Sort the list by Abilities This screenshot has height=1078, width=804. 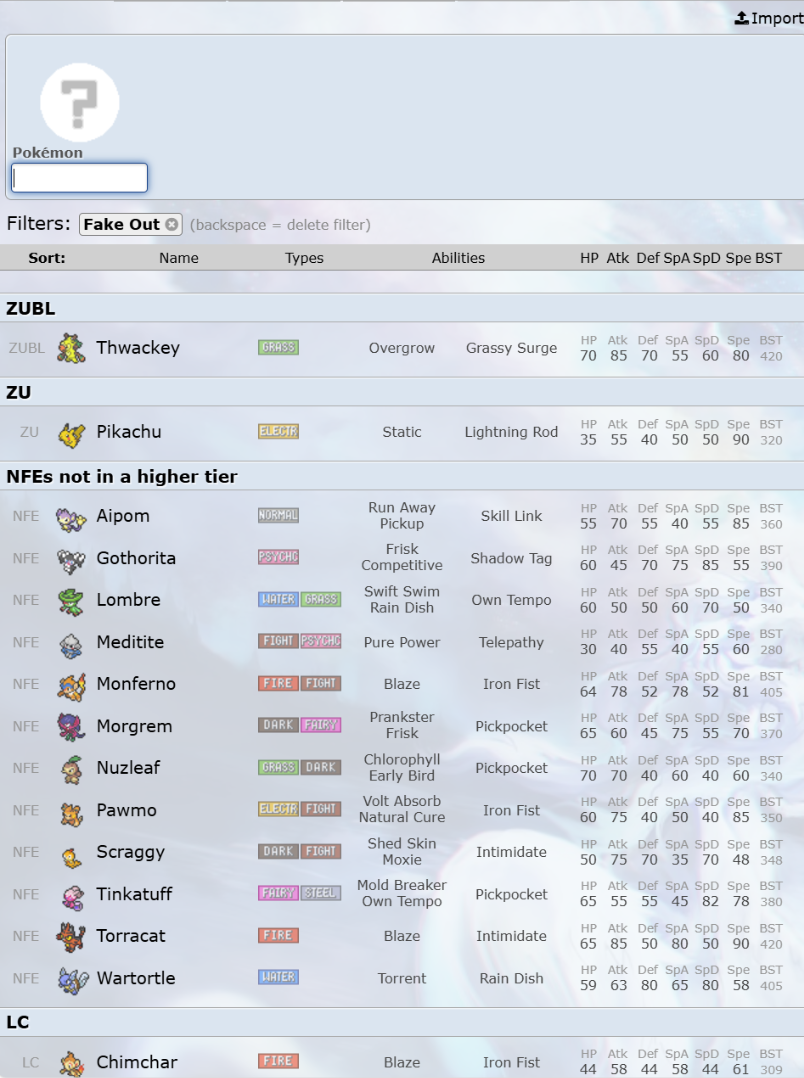(458, 258)
